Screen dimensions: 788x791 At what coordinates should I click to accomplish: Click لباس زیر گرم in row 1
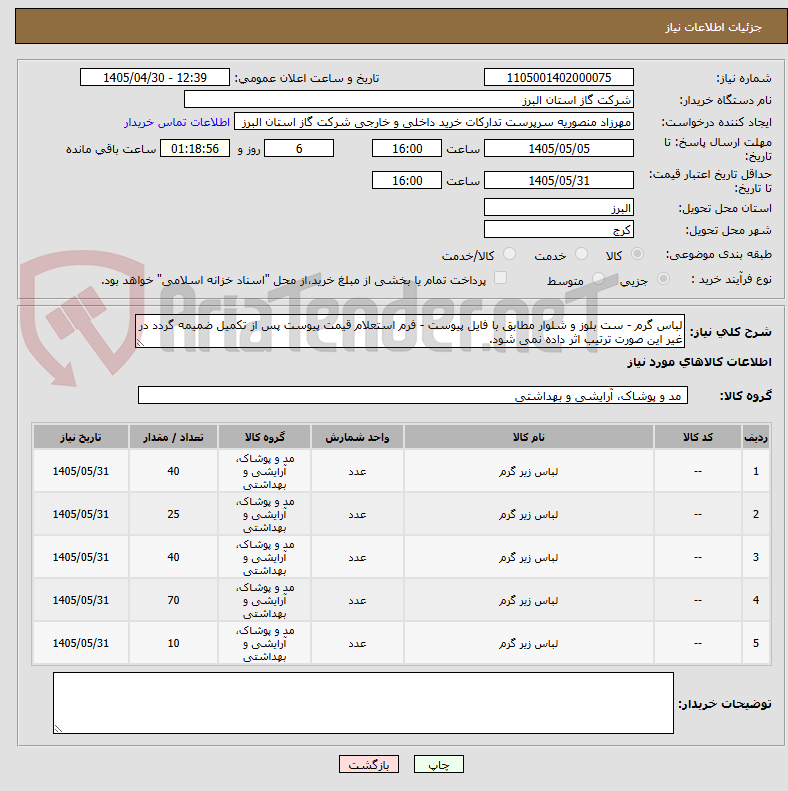tap(529, 471)
